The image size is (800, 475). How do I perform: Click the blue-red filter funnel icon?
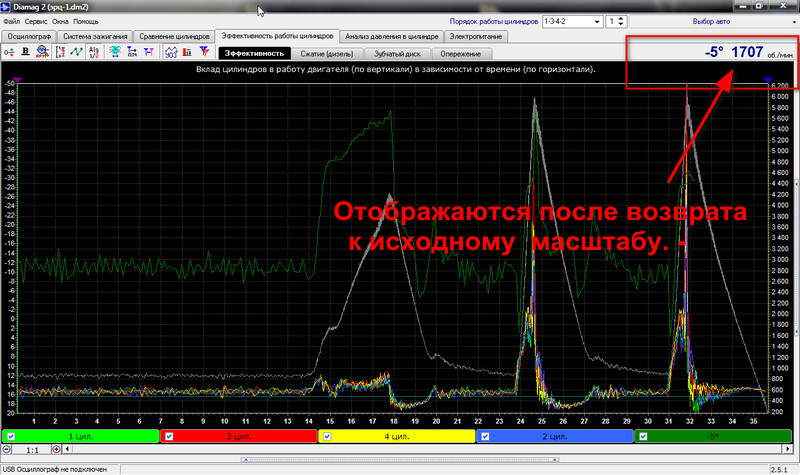(x=204, y=52)
